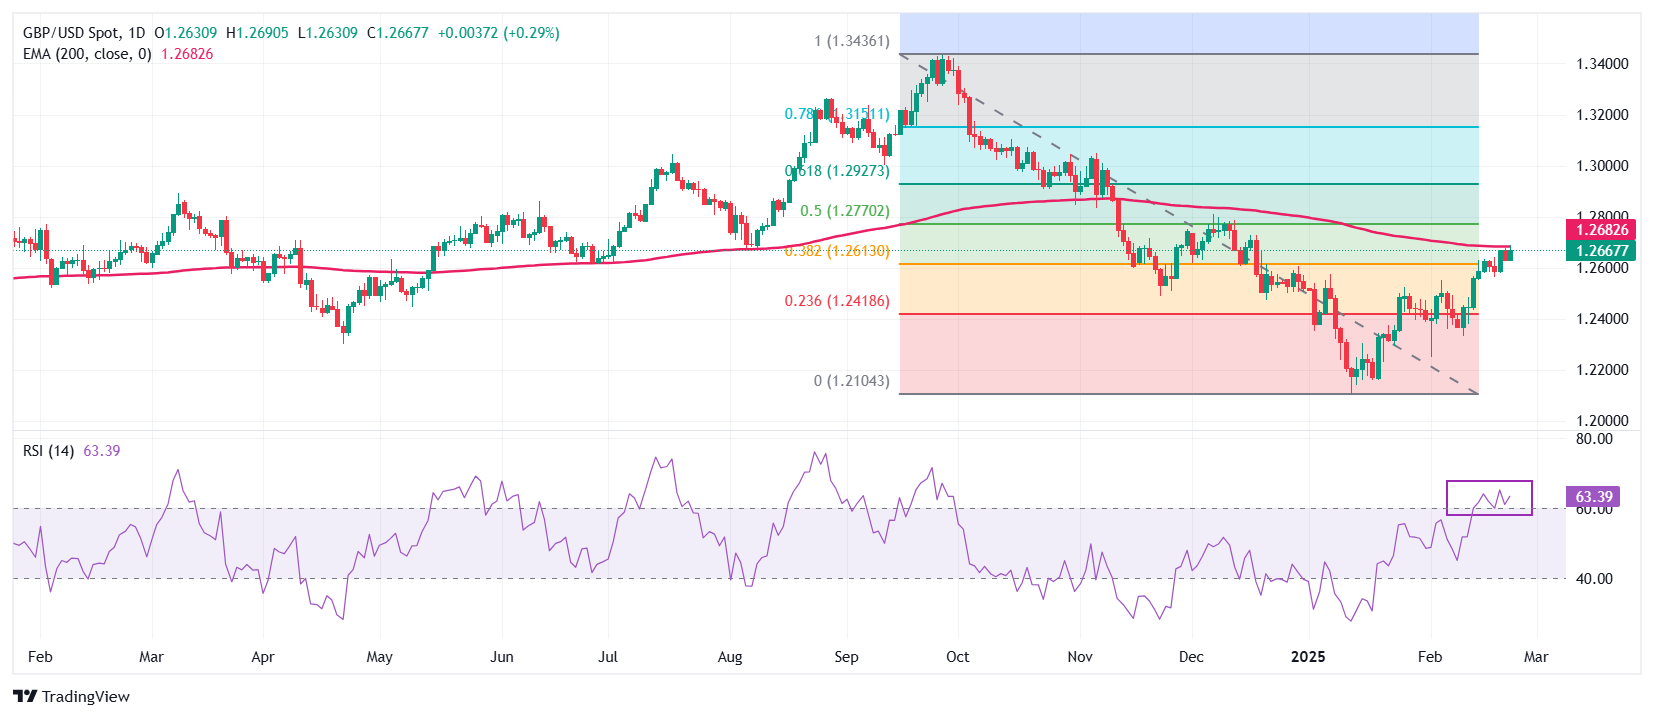Click the 1D timeframe in chart title
1654x718 pixels.
point(136,33)
